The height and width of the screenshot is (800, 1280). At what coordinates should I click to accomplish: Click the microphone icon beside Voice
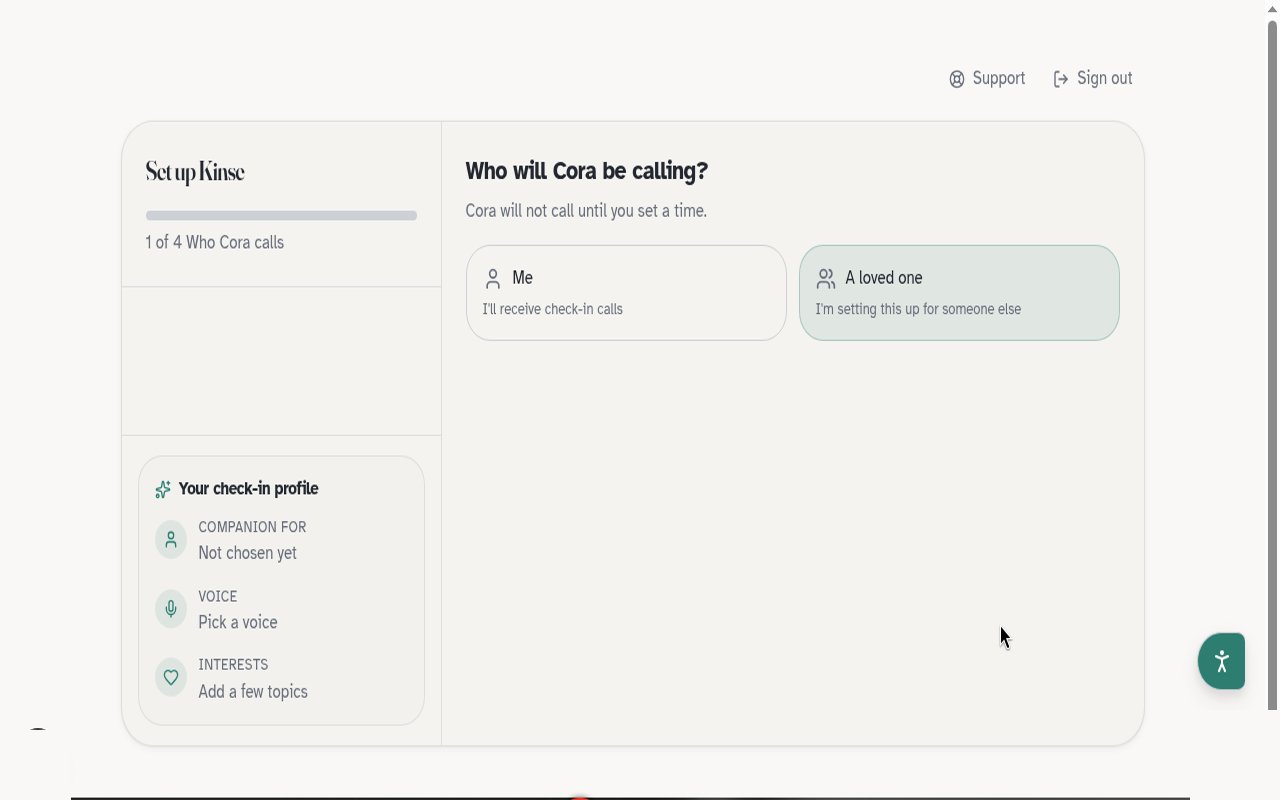[x=171, y=609]
